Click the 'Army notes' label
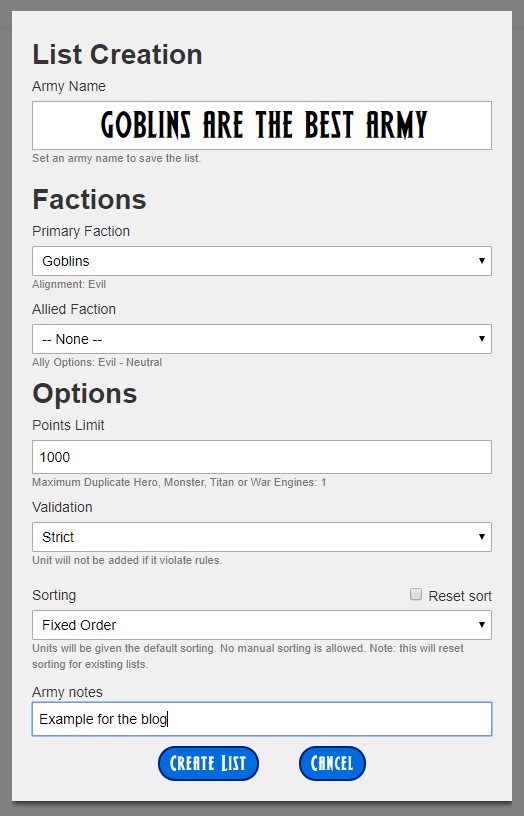 [x=67, y=692]
